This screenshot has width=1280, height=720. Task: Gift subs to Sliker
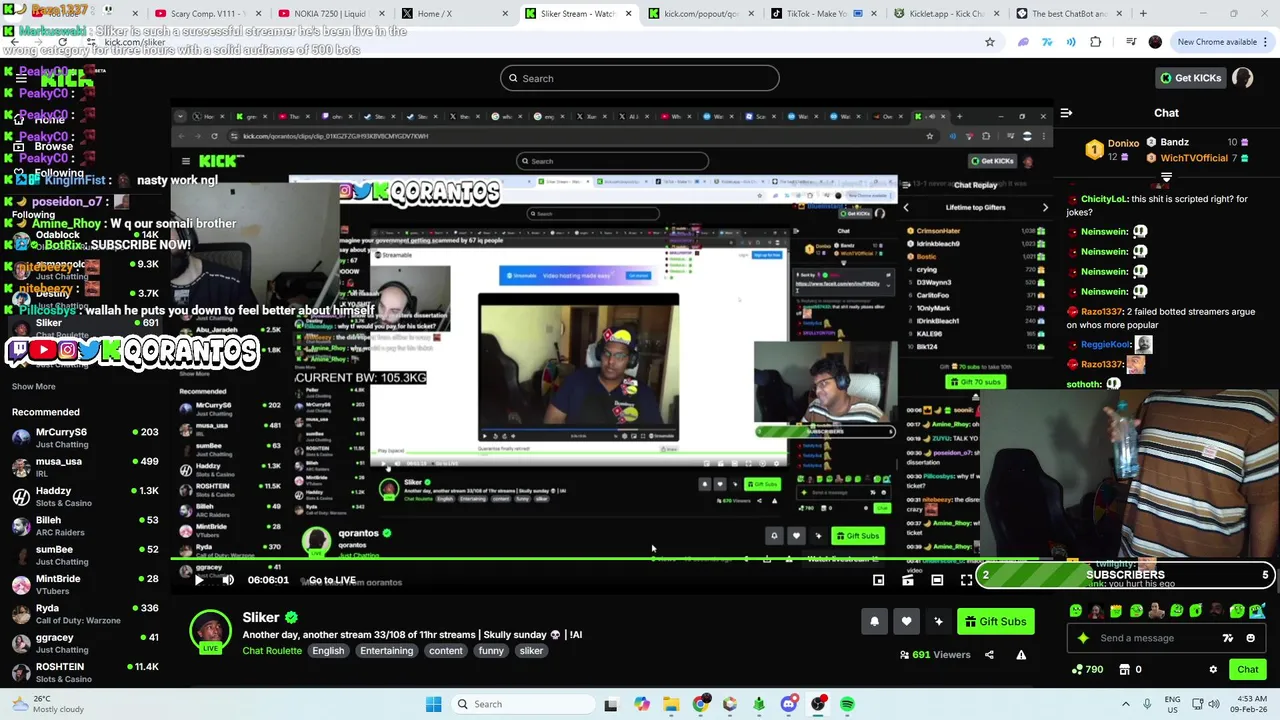coord(995,621)
